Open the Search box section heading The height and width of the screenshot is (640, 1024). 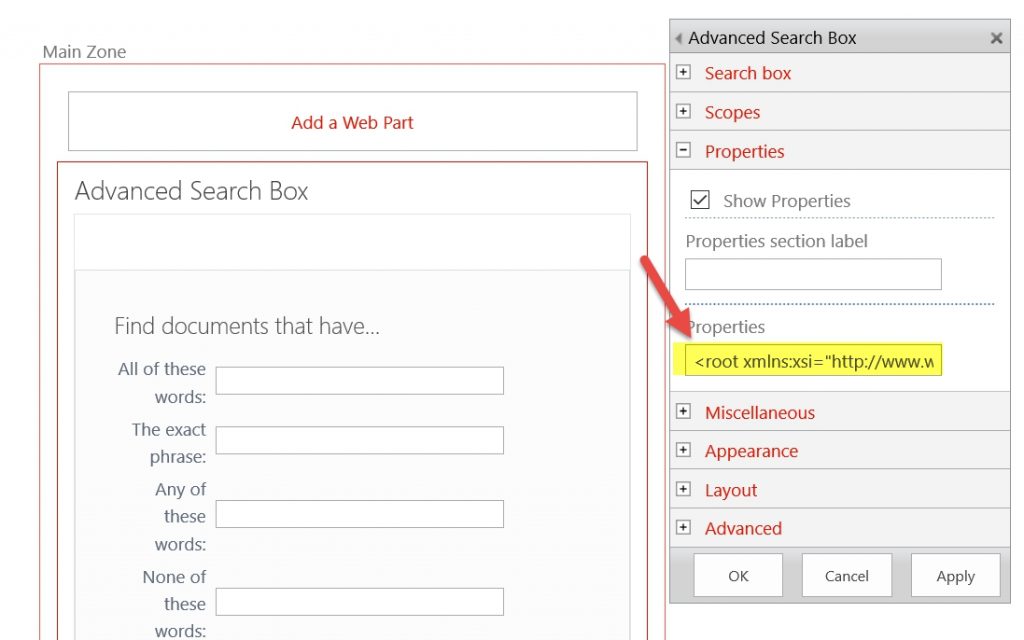[x=748, y=73]
